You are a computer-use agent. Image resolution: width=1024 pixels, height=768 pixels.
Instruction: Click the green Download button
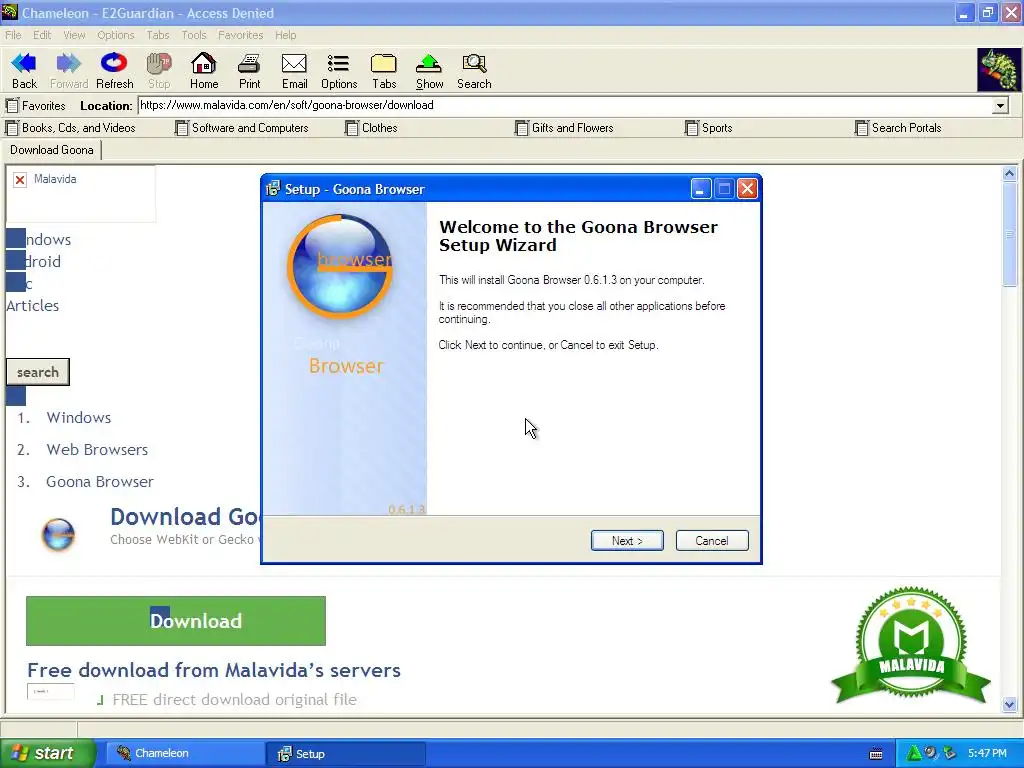point(176,620)
